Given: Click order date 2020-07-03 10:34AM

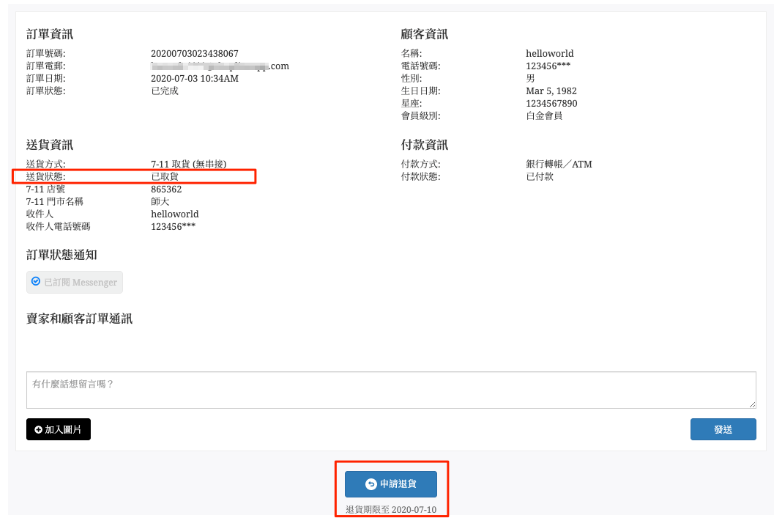Looking at the screenshot, I should pyautogui.click(x=195, y=78).
